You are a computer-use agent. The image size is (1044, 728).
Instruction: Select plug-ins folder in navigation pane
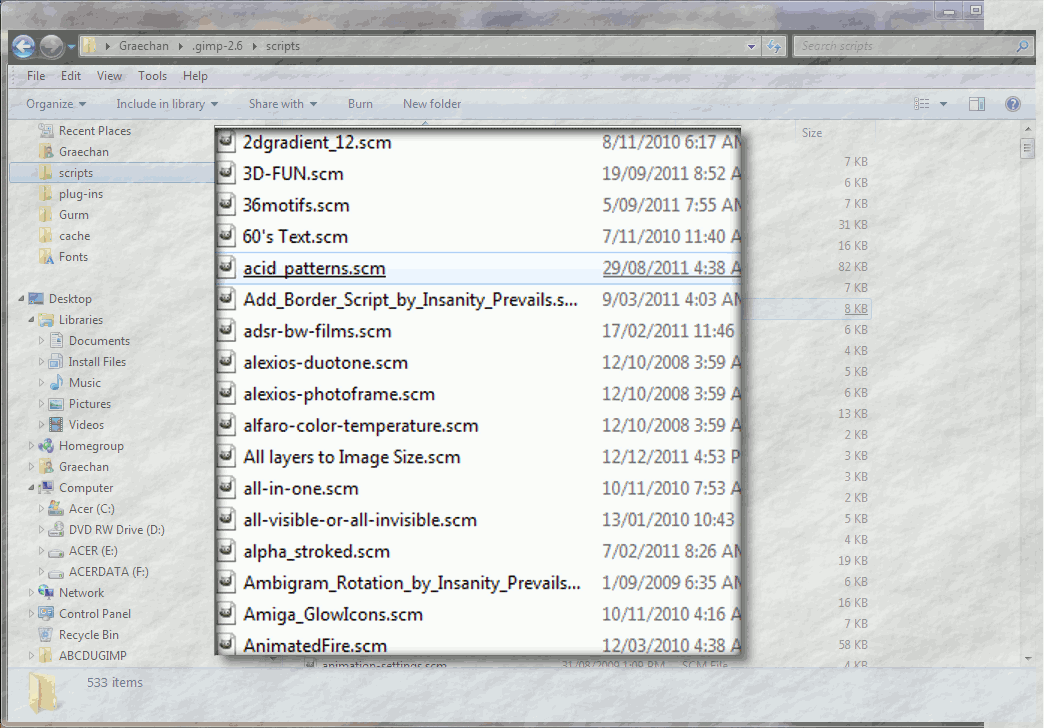tap(81, 194)
